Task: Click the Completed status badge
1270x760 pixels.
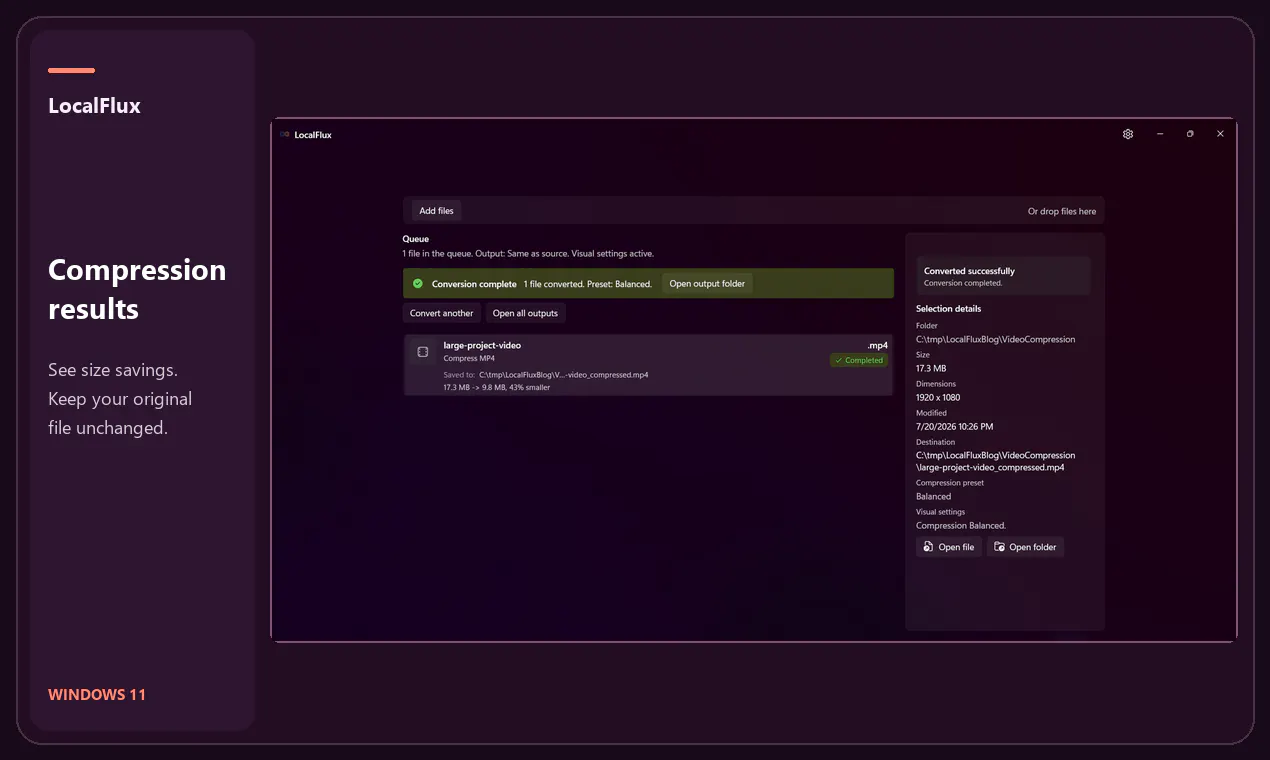Action: pos(859,360)
